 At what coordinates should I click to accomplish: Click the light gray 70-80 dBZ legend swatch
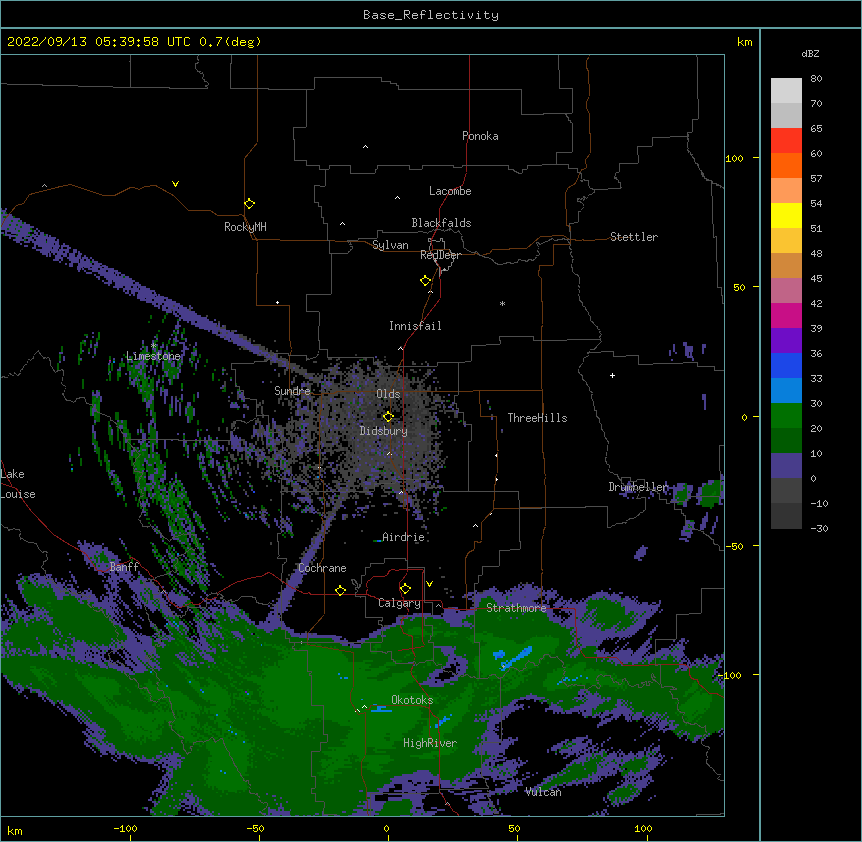786,91
